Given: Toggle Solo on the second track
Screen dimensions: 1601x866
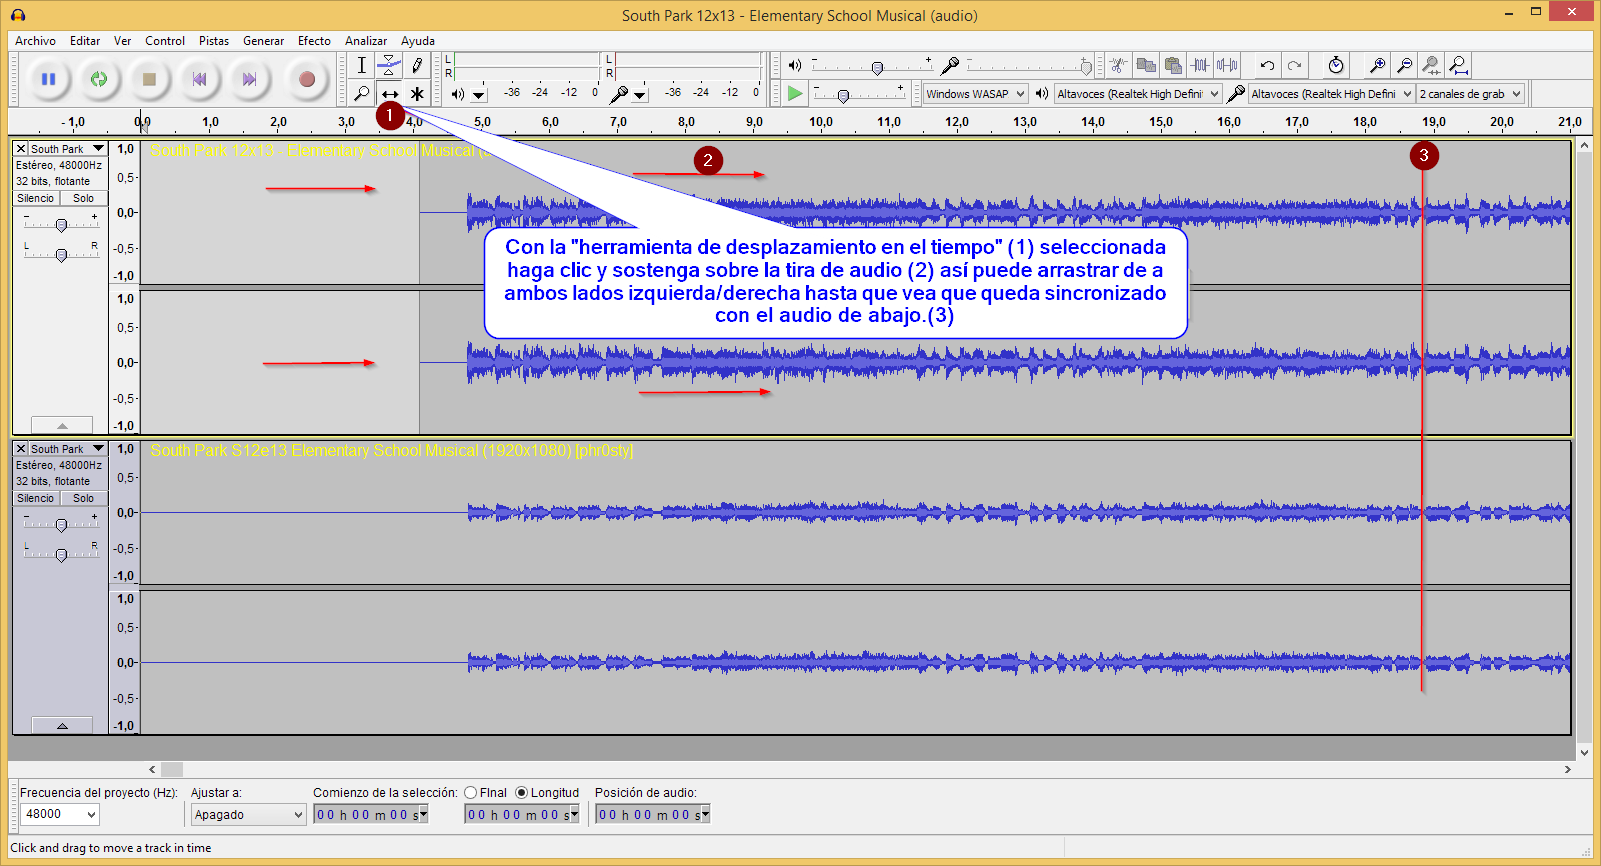Looking at the screenshot, I should [83, 498].
